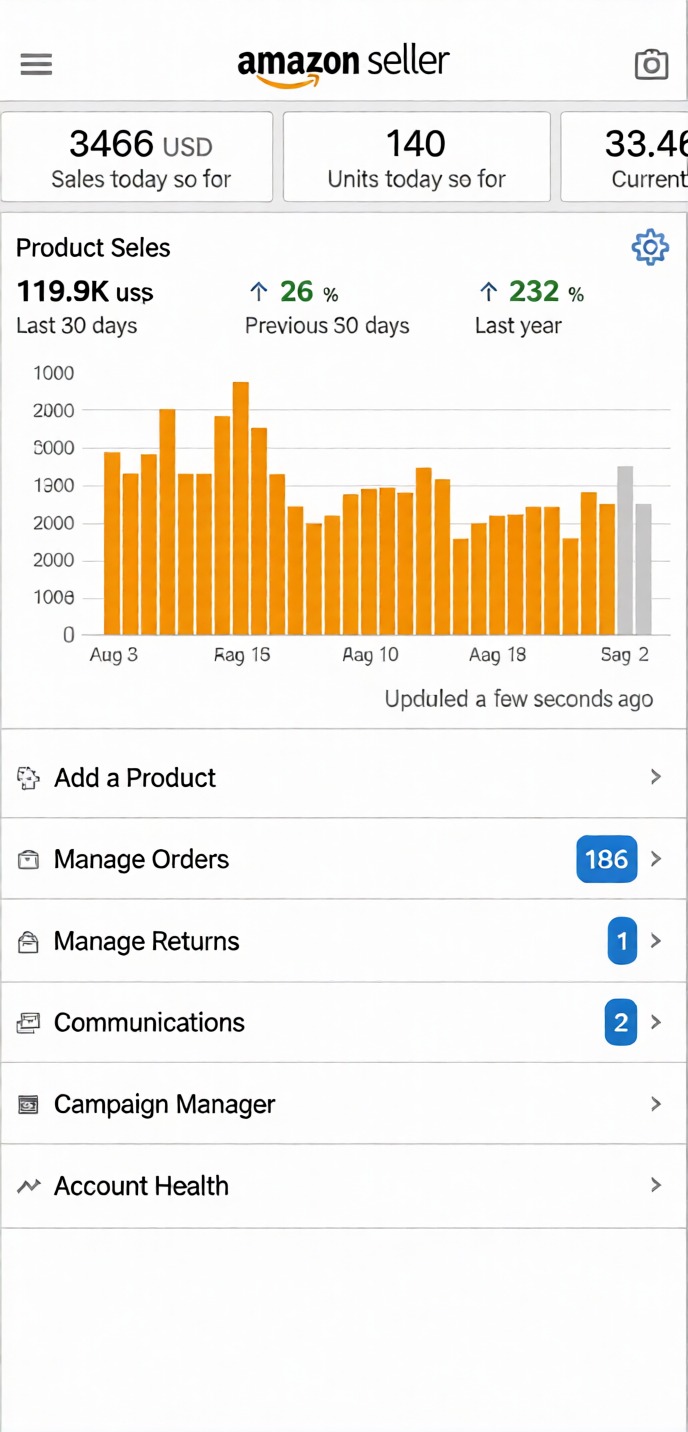Expand Add a Product chevron
Viewport: 688px width, 1432px height.
(656, 777)
